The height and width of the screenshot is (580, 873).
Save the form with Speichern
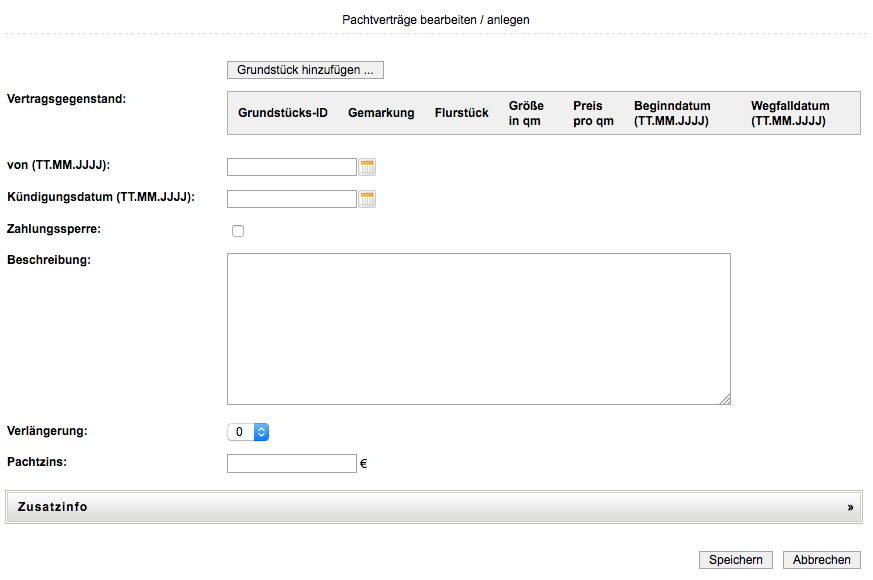pos(735,560)
